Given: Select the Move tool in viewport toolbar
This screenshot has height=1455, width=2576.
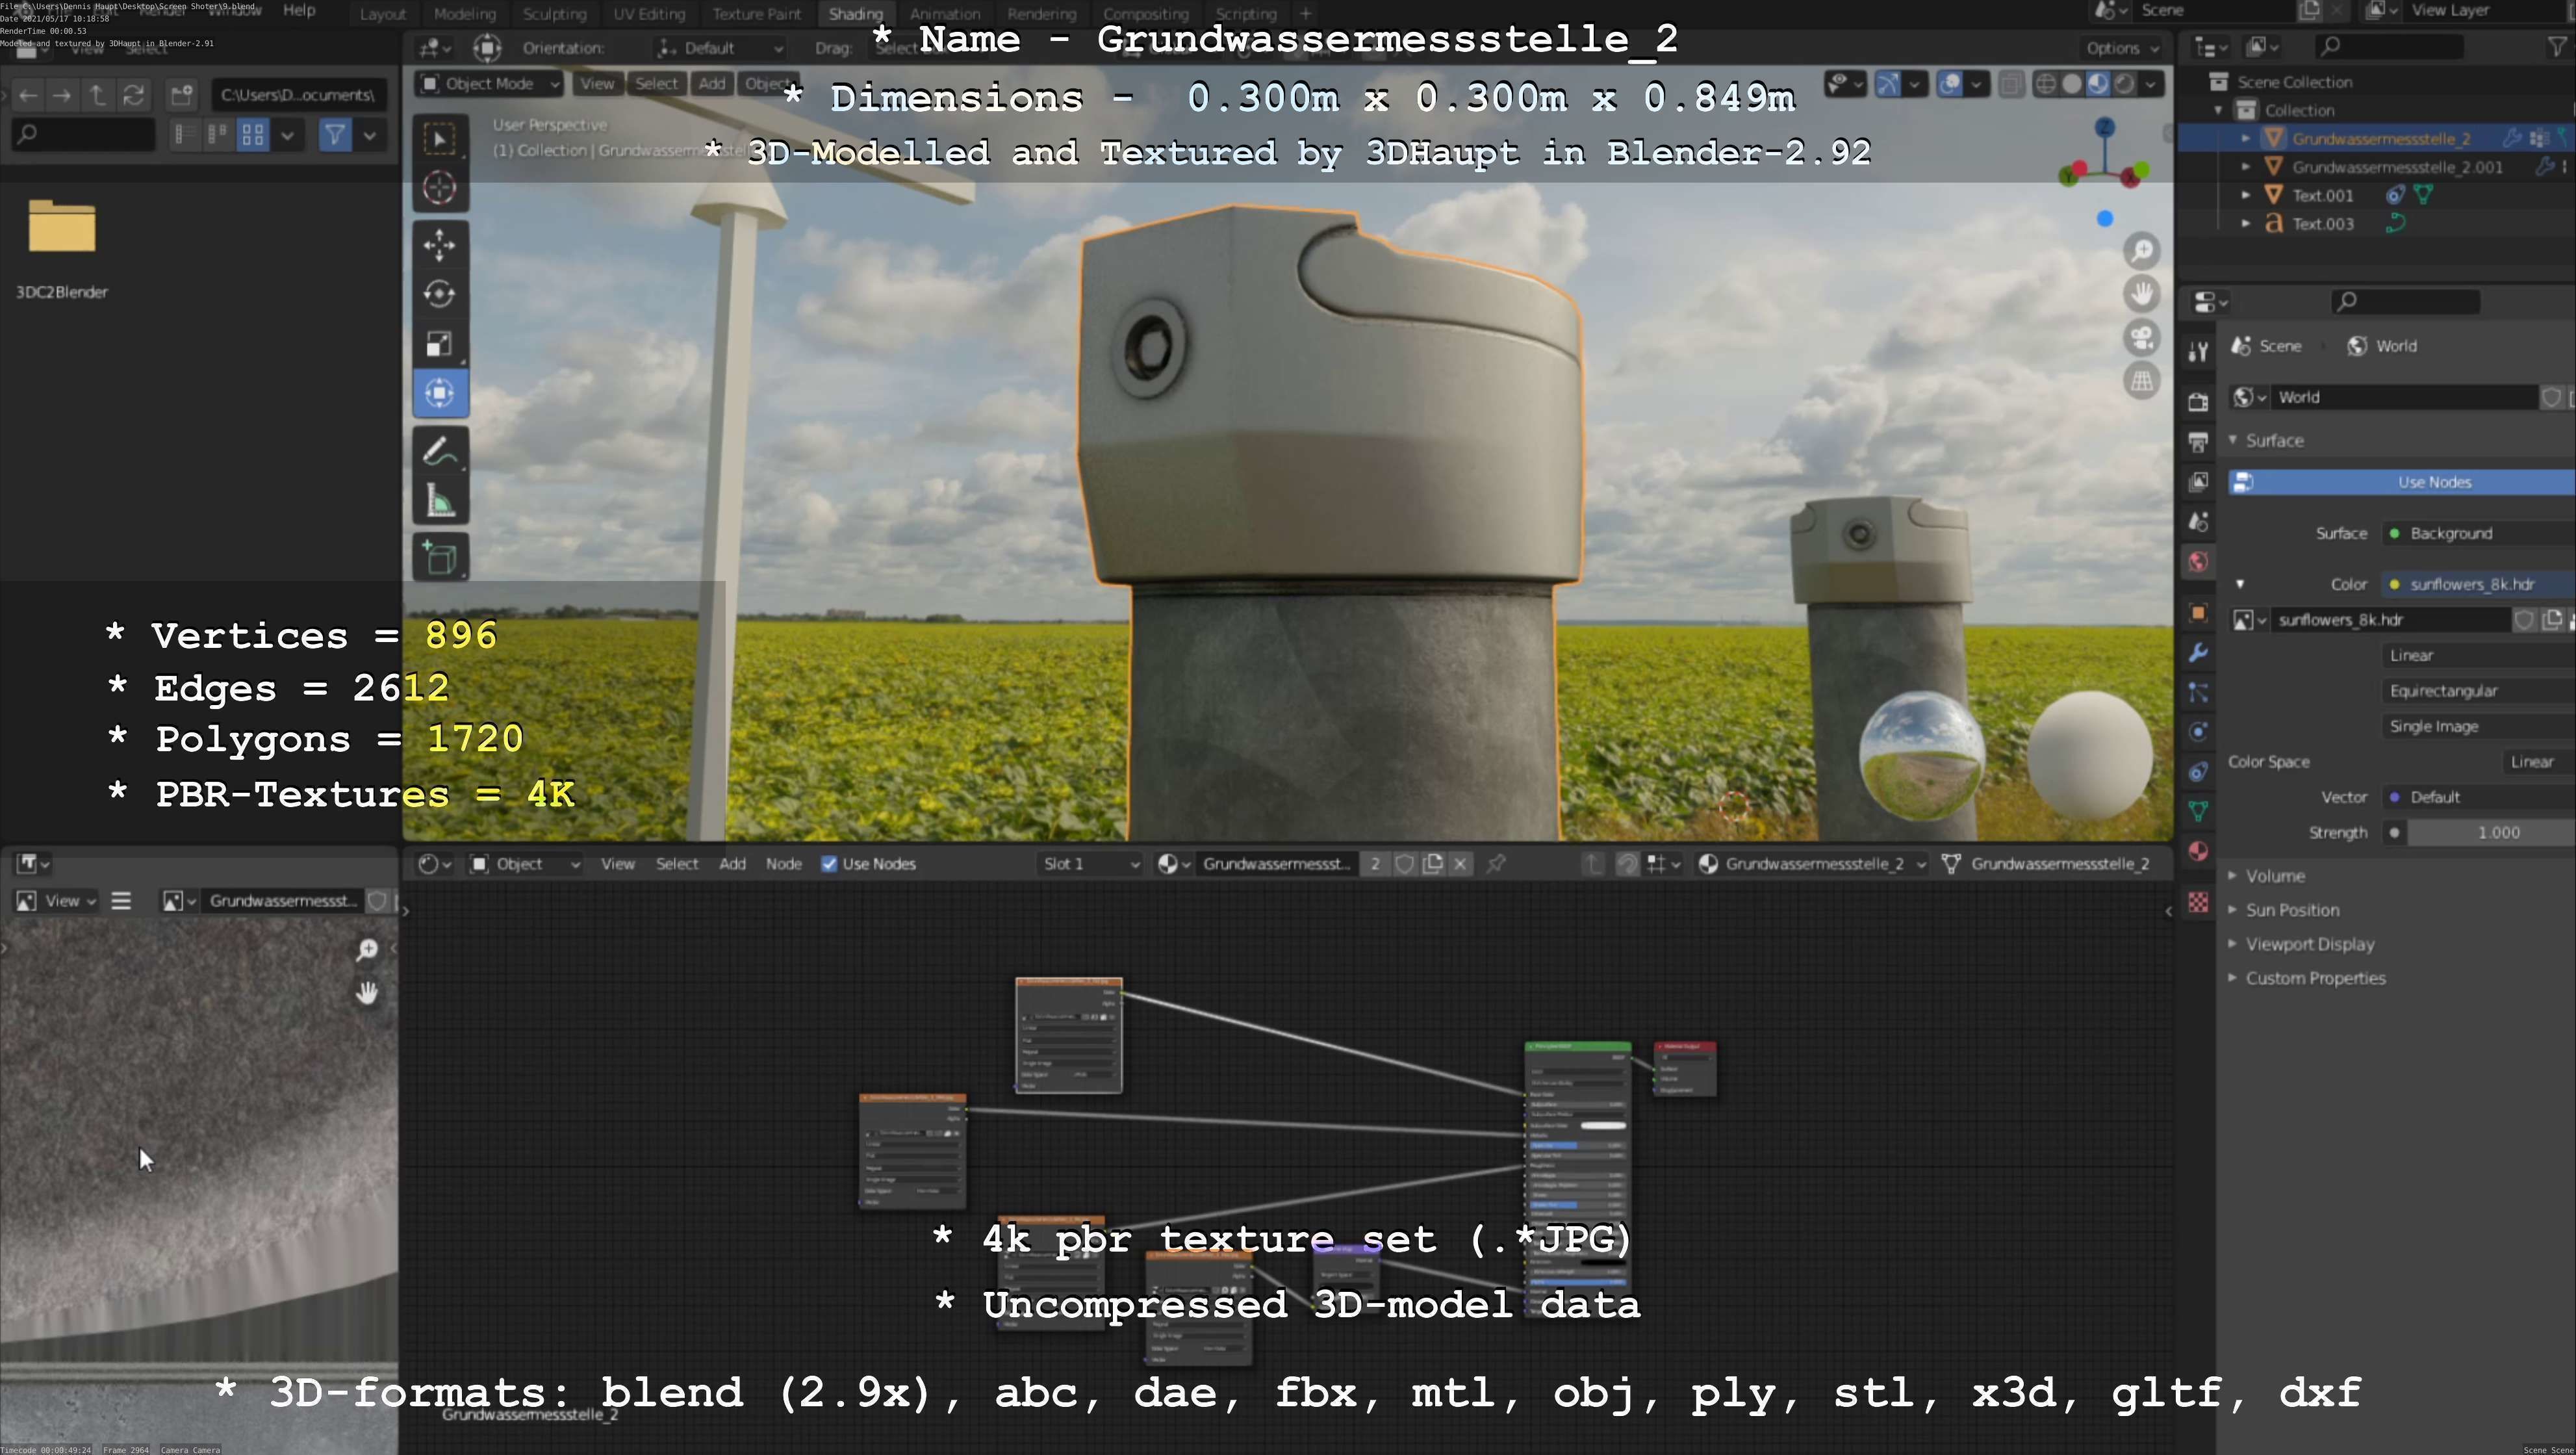Looking at the screenshot, I should (440, 245).
